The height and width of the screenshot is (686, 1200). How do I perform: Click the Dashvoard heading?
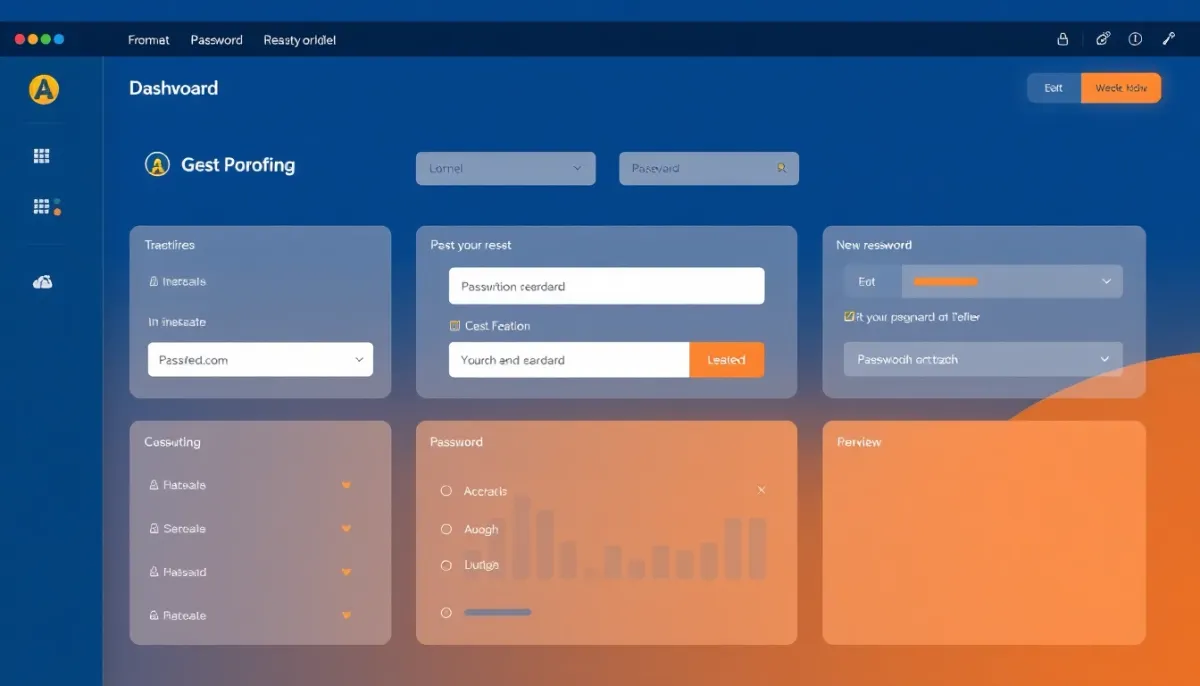tap(173, 88)
